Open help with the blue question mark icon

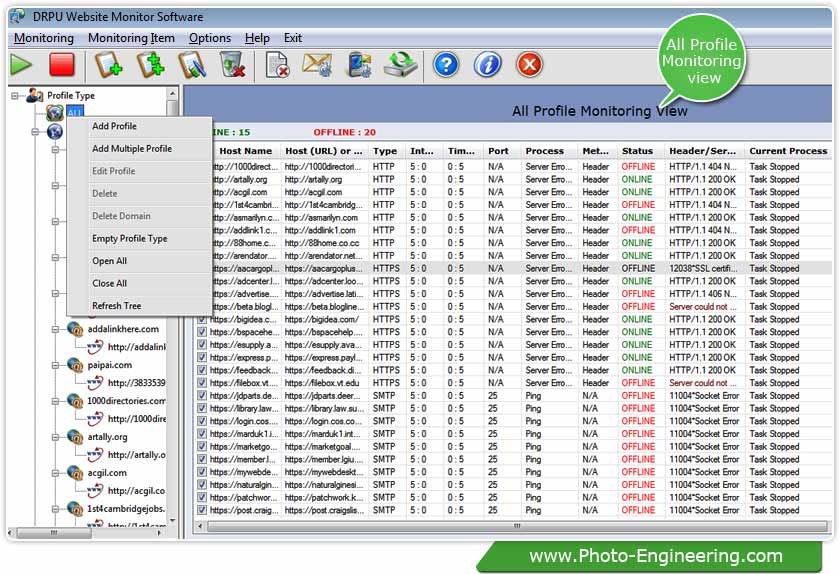coord(446,65)
